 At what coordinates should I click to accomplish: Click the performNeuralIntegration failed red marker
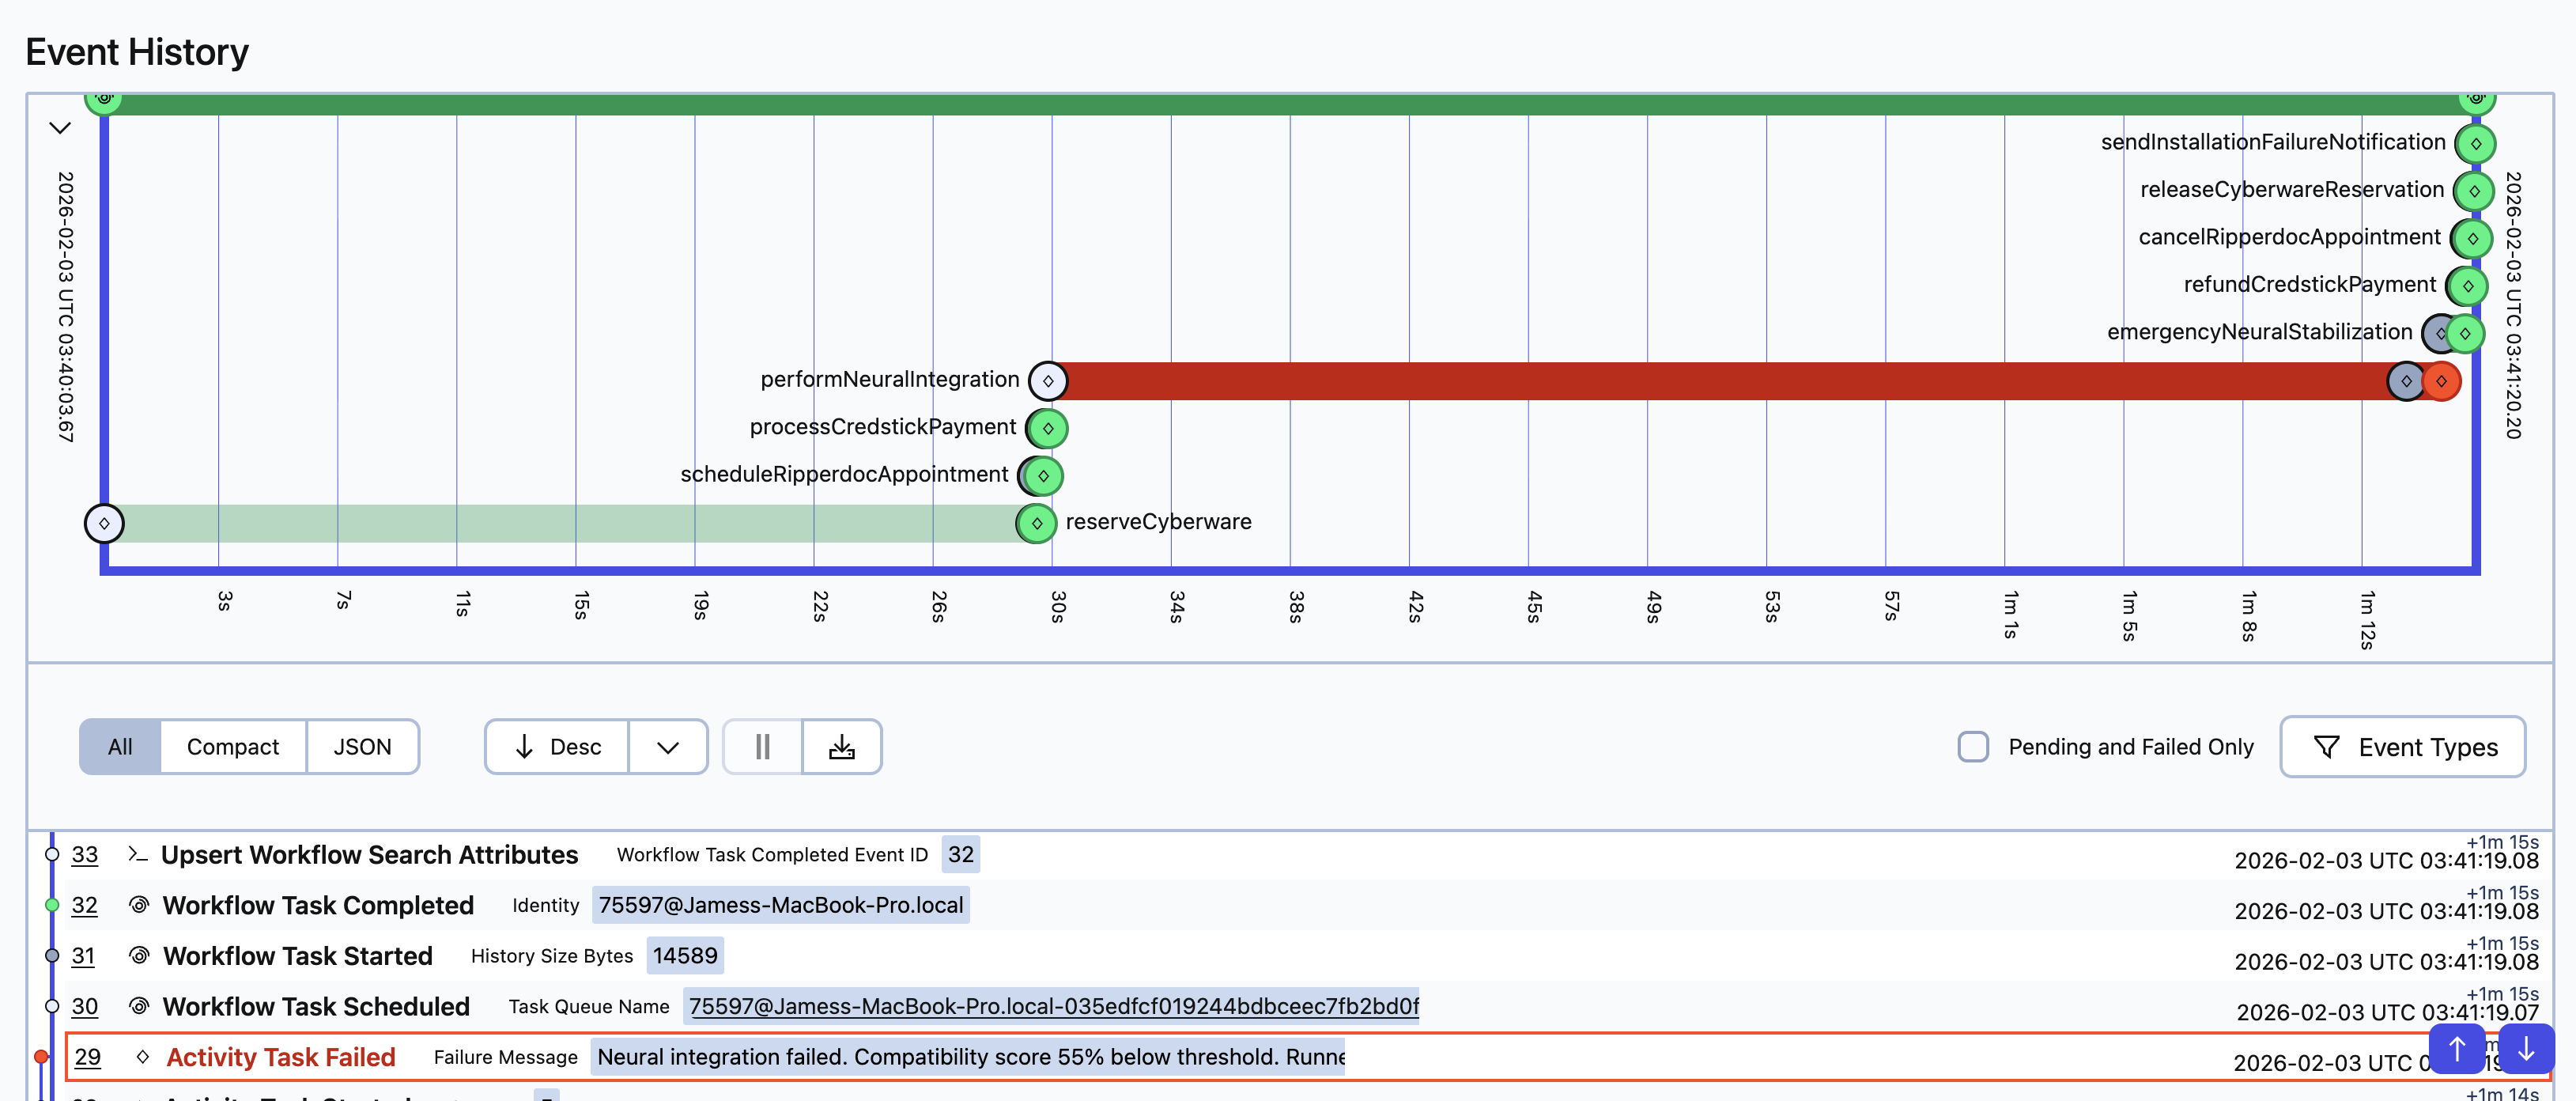pyautogui.click(x=2441, y=381)
